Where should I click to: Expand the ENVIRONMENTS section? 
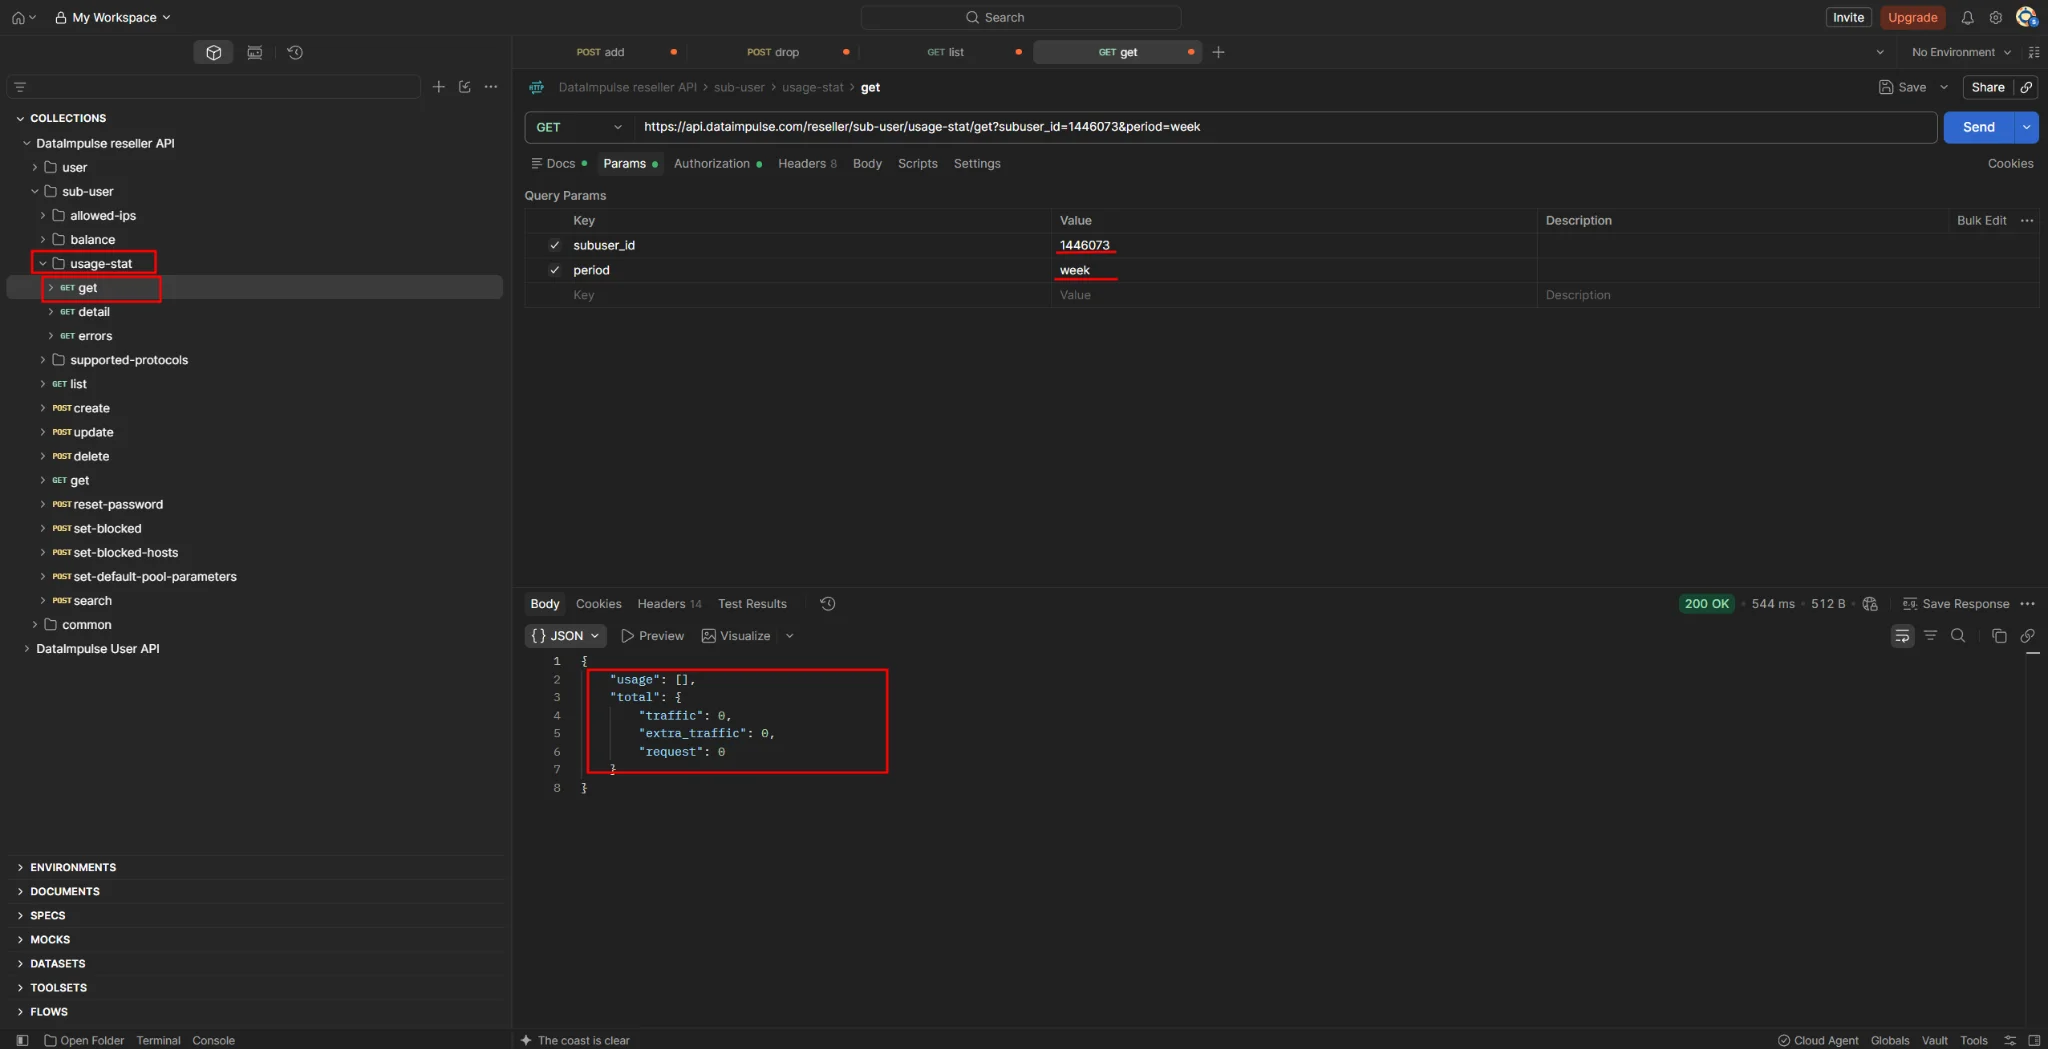tap(20, 868)
